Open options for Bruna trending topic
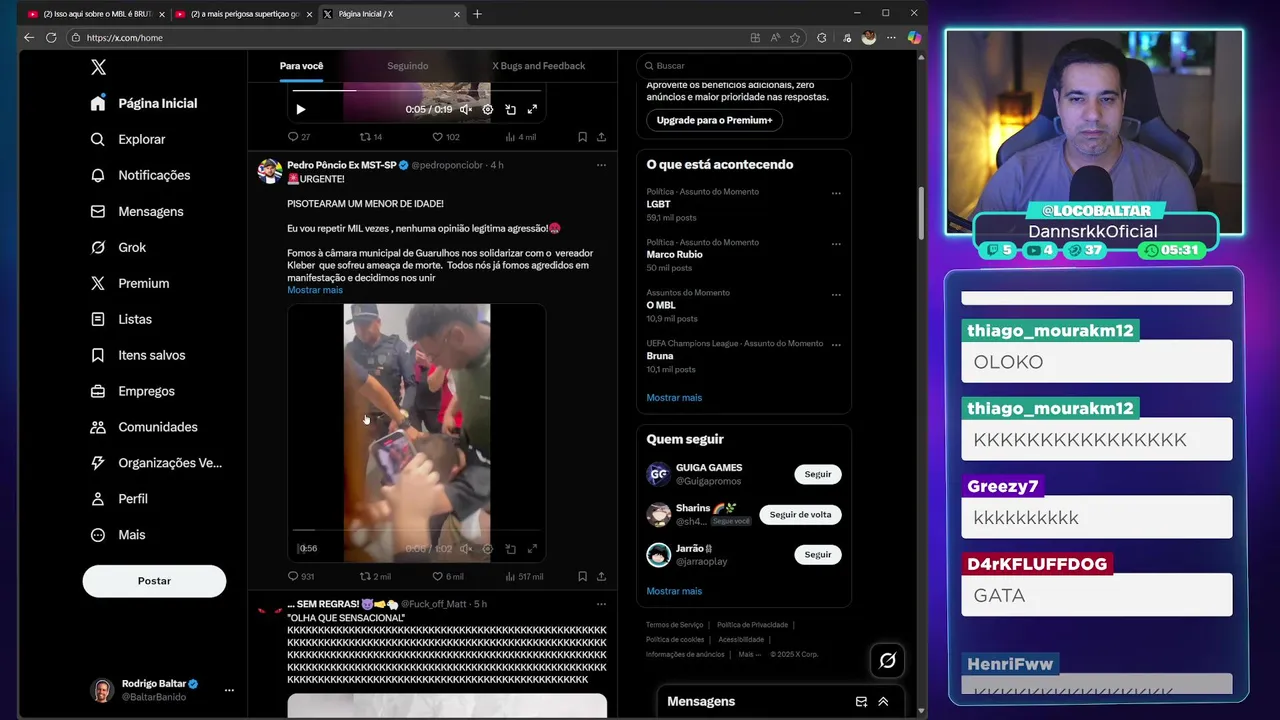Viewport: 1280px width, 720px height. tap(836, 346)
